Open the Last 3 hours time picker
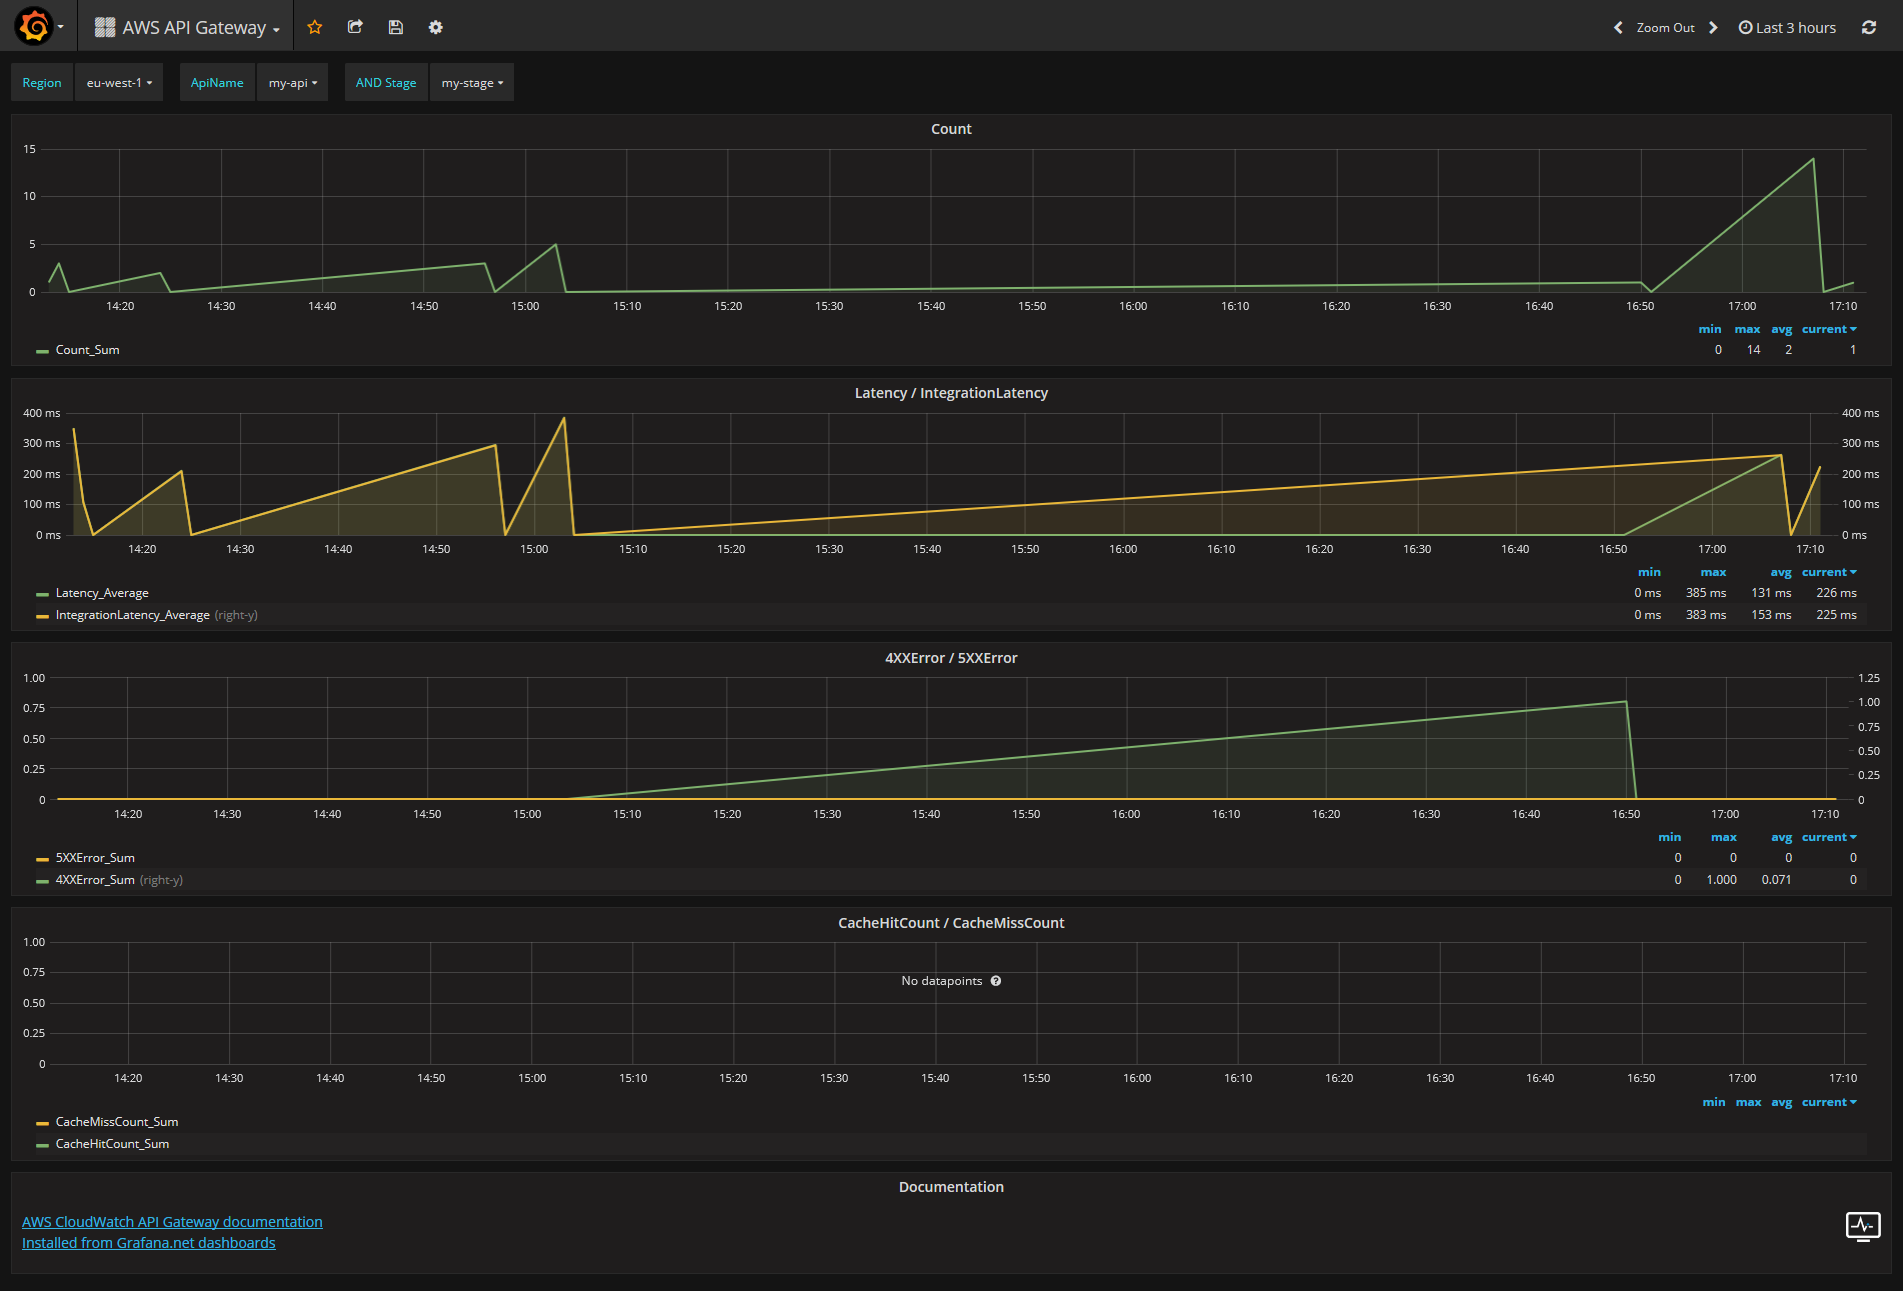Viewport: 1903px width, 1291px height. pos(1787,28)
